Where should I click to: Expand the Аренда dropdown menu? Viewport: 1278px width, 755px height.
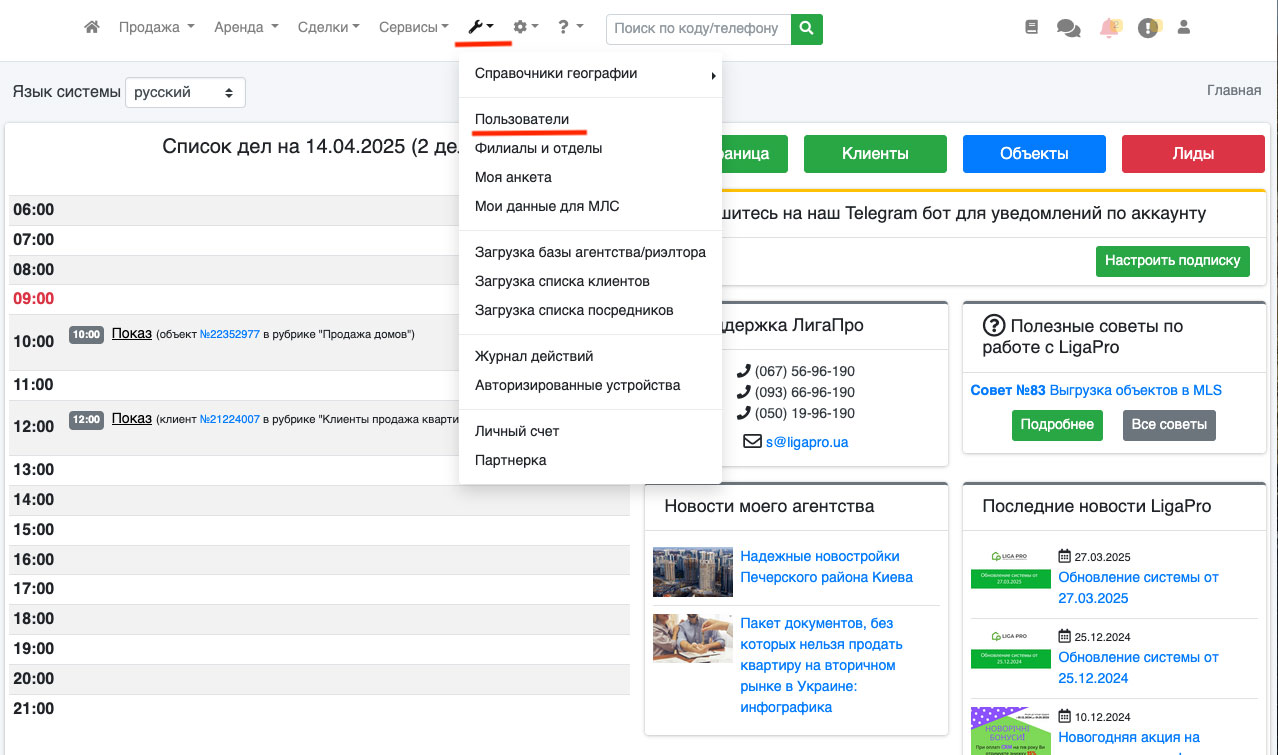tap(246, 28)
